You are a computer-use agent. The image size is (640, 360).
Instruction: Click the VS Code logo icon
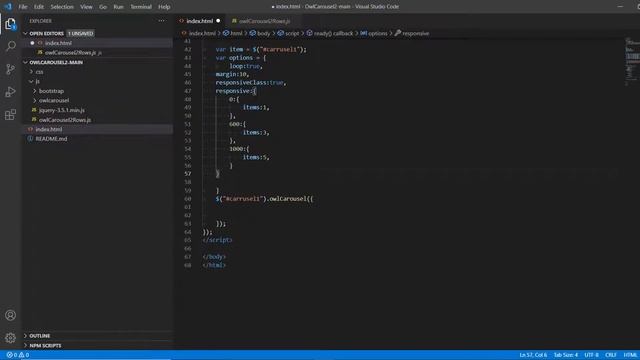point(8,7)
